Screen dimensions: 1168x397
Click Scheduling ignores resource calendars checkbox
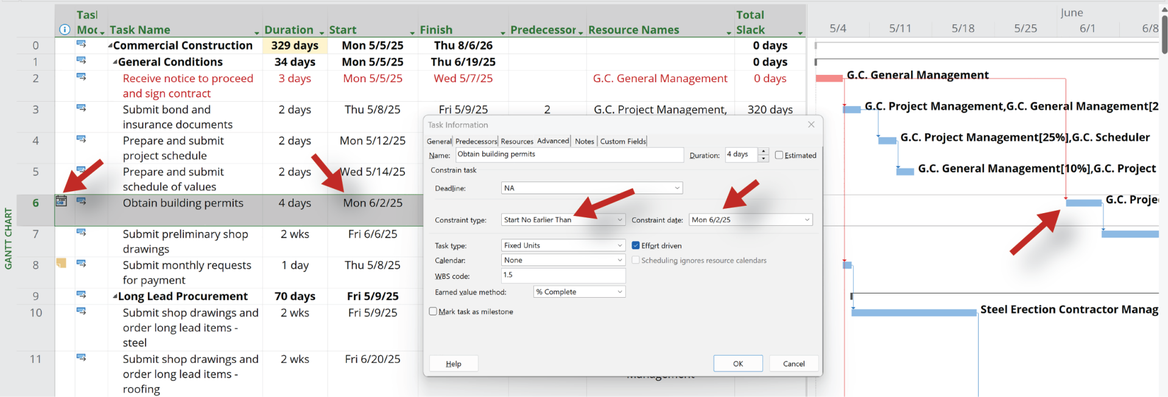pos(635,260)
